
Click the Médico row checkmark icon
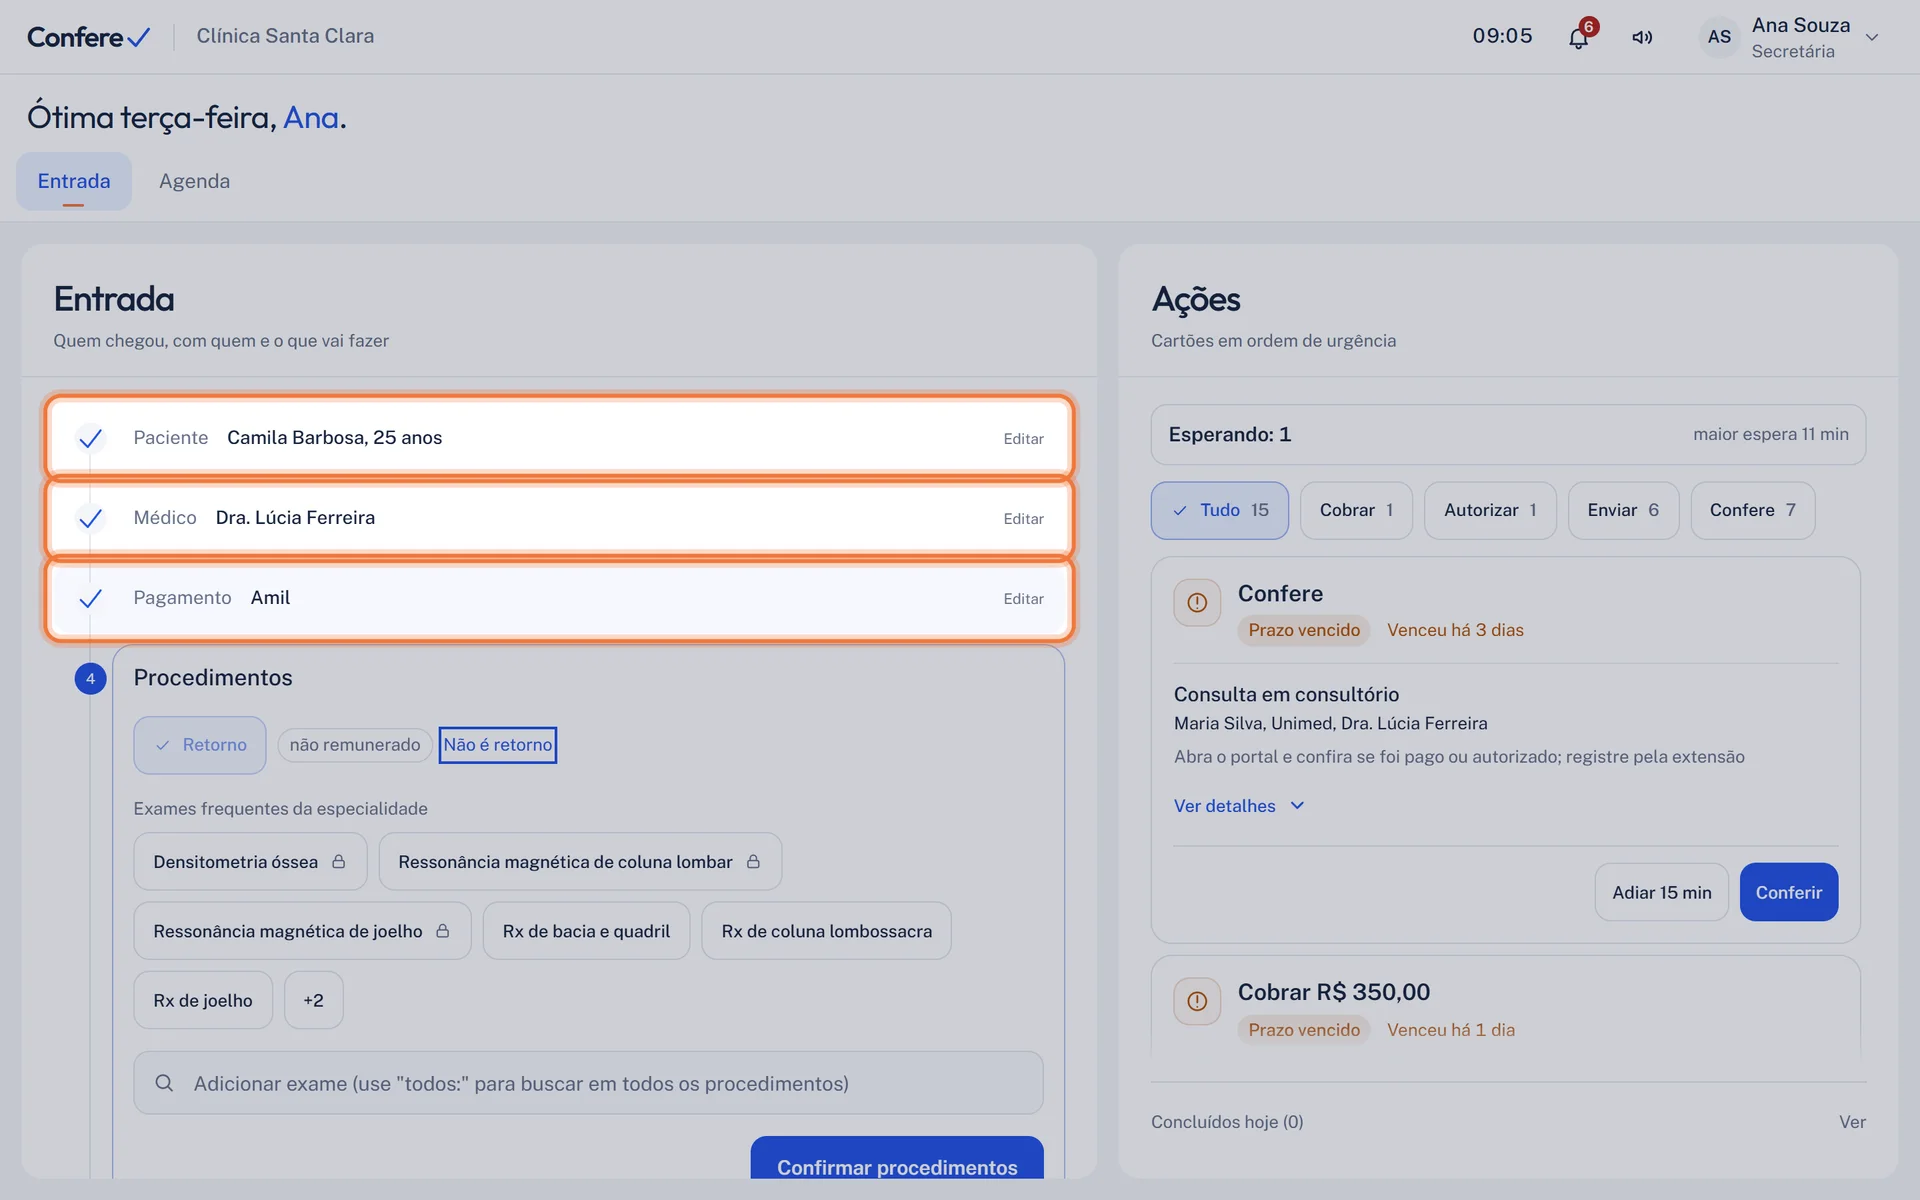click(90, 518)
